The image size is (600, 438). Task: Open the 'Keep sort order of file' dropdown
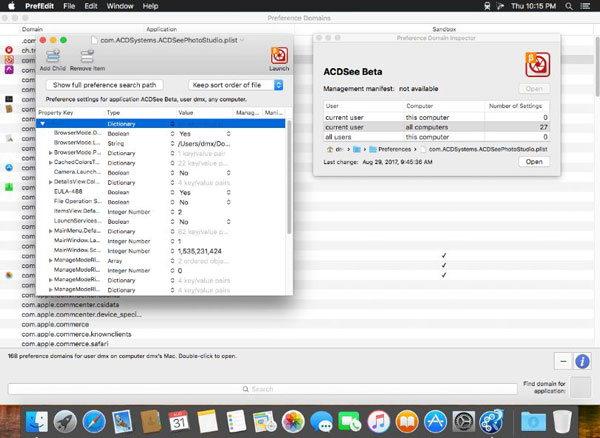(237, 86)
